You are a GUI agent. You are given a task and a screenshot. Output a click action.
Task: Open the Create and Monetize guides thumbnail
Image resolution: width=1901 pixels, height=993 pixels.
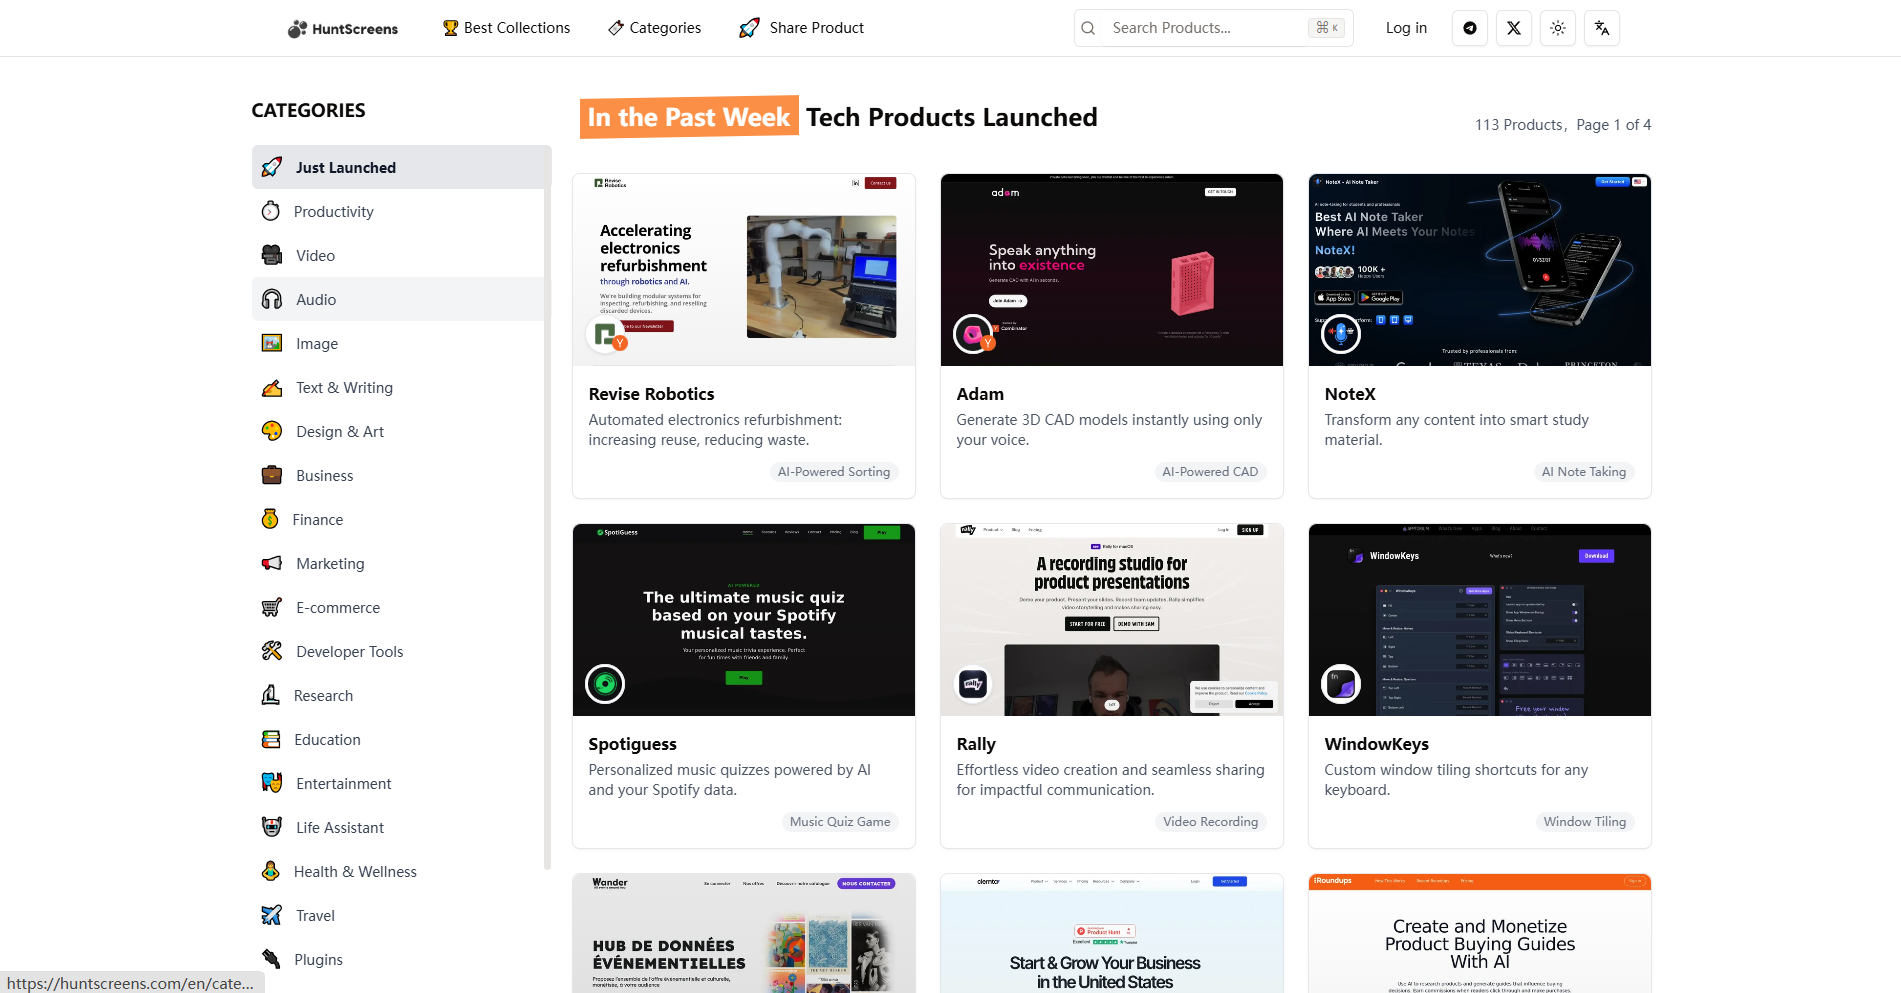pyautogui.click(x=1480, y=934)
